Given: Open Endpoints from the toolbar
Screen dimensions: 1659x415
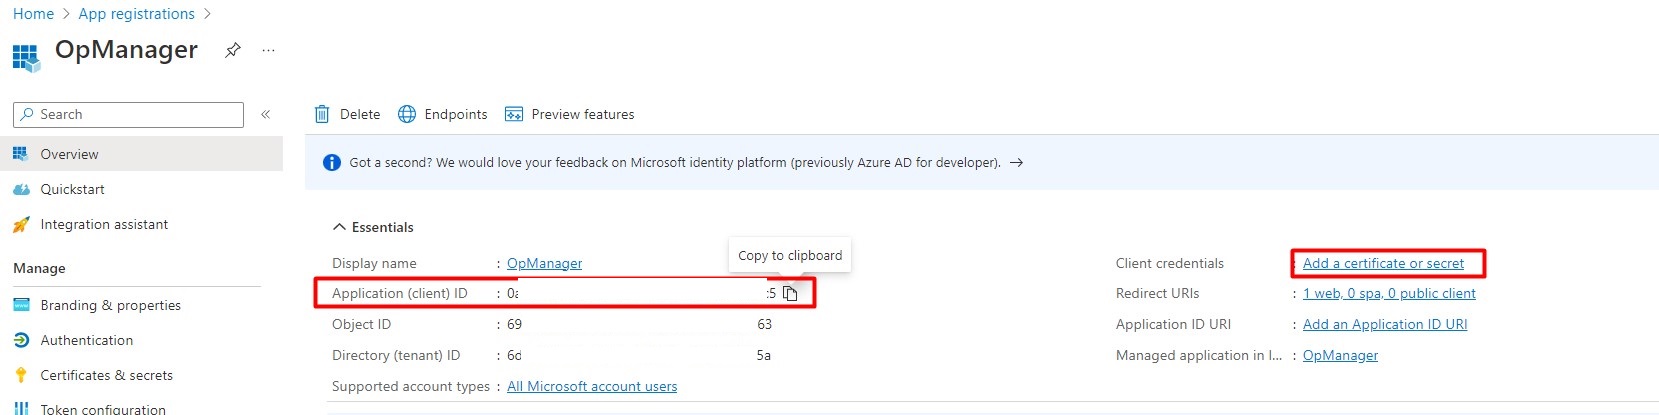Looking at the screenshot, I should [443, 114].
